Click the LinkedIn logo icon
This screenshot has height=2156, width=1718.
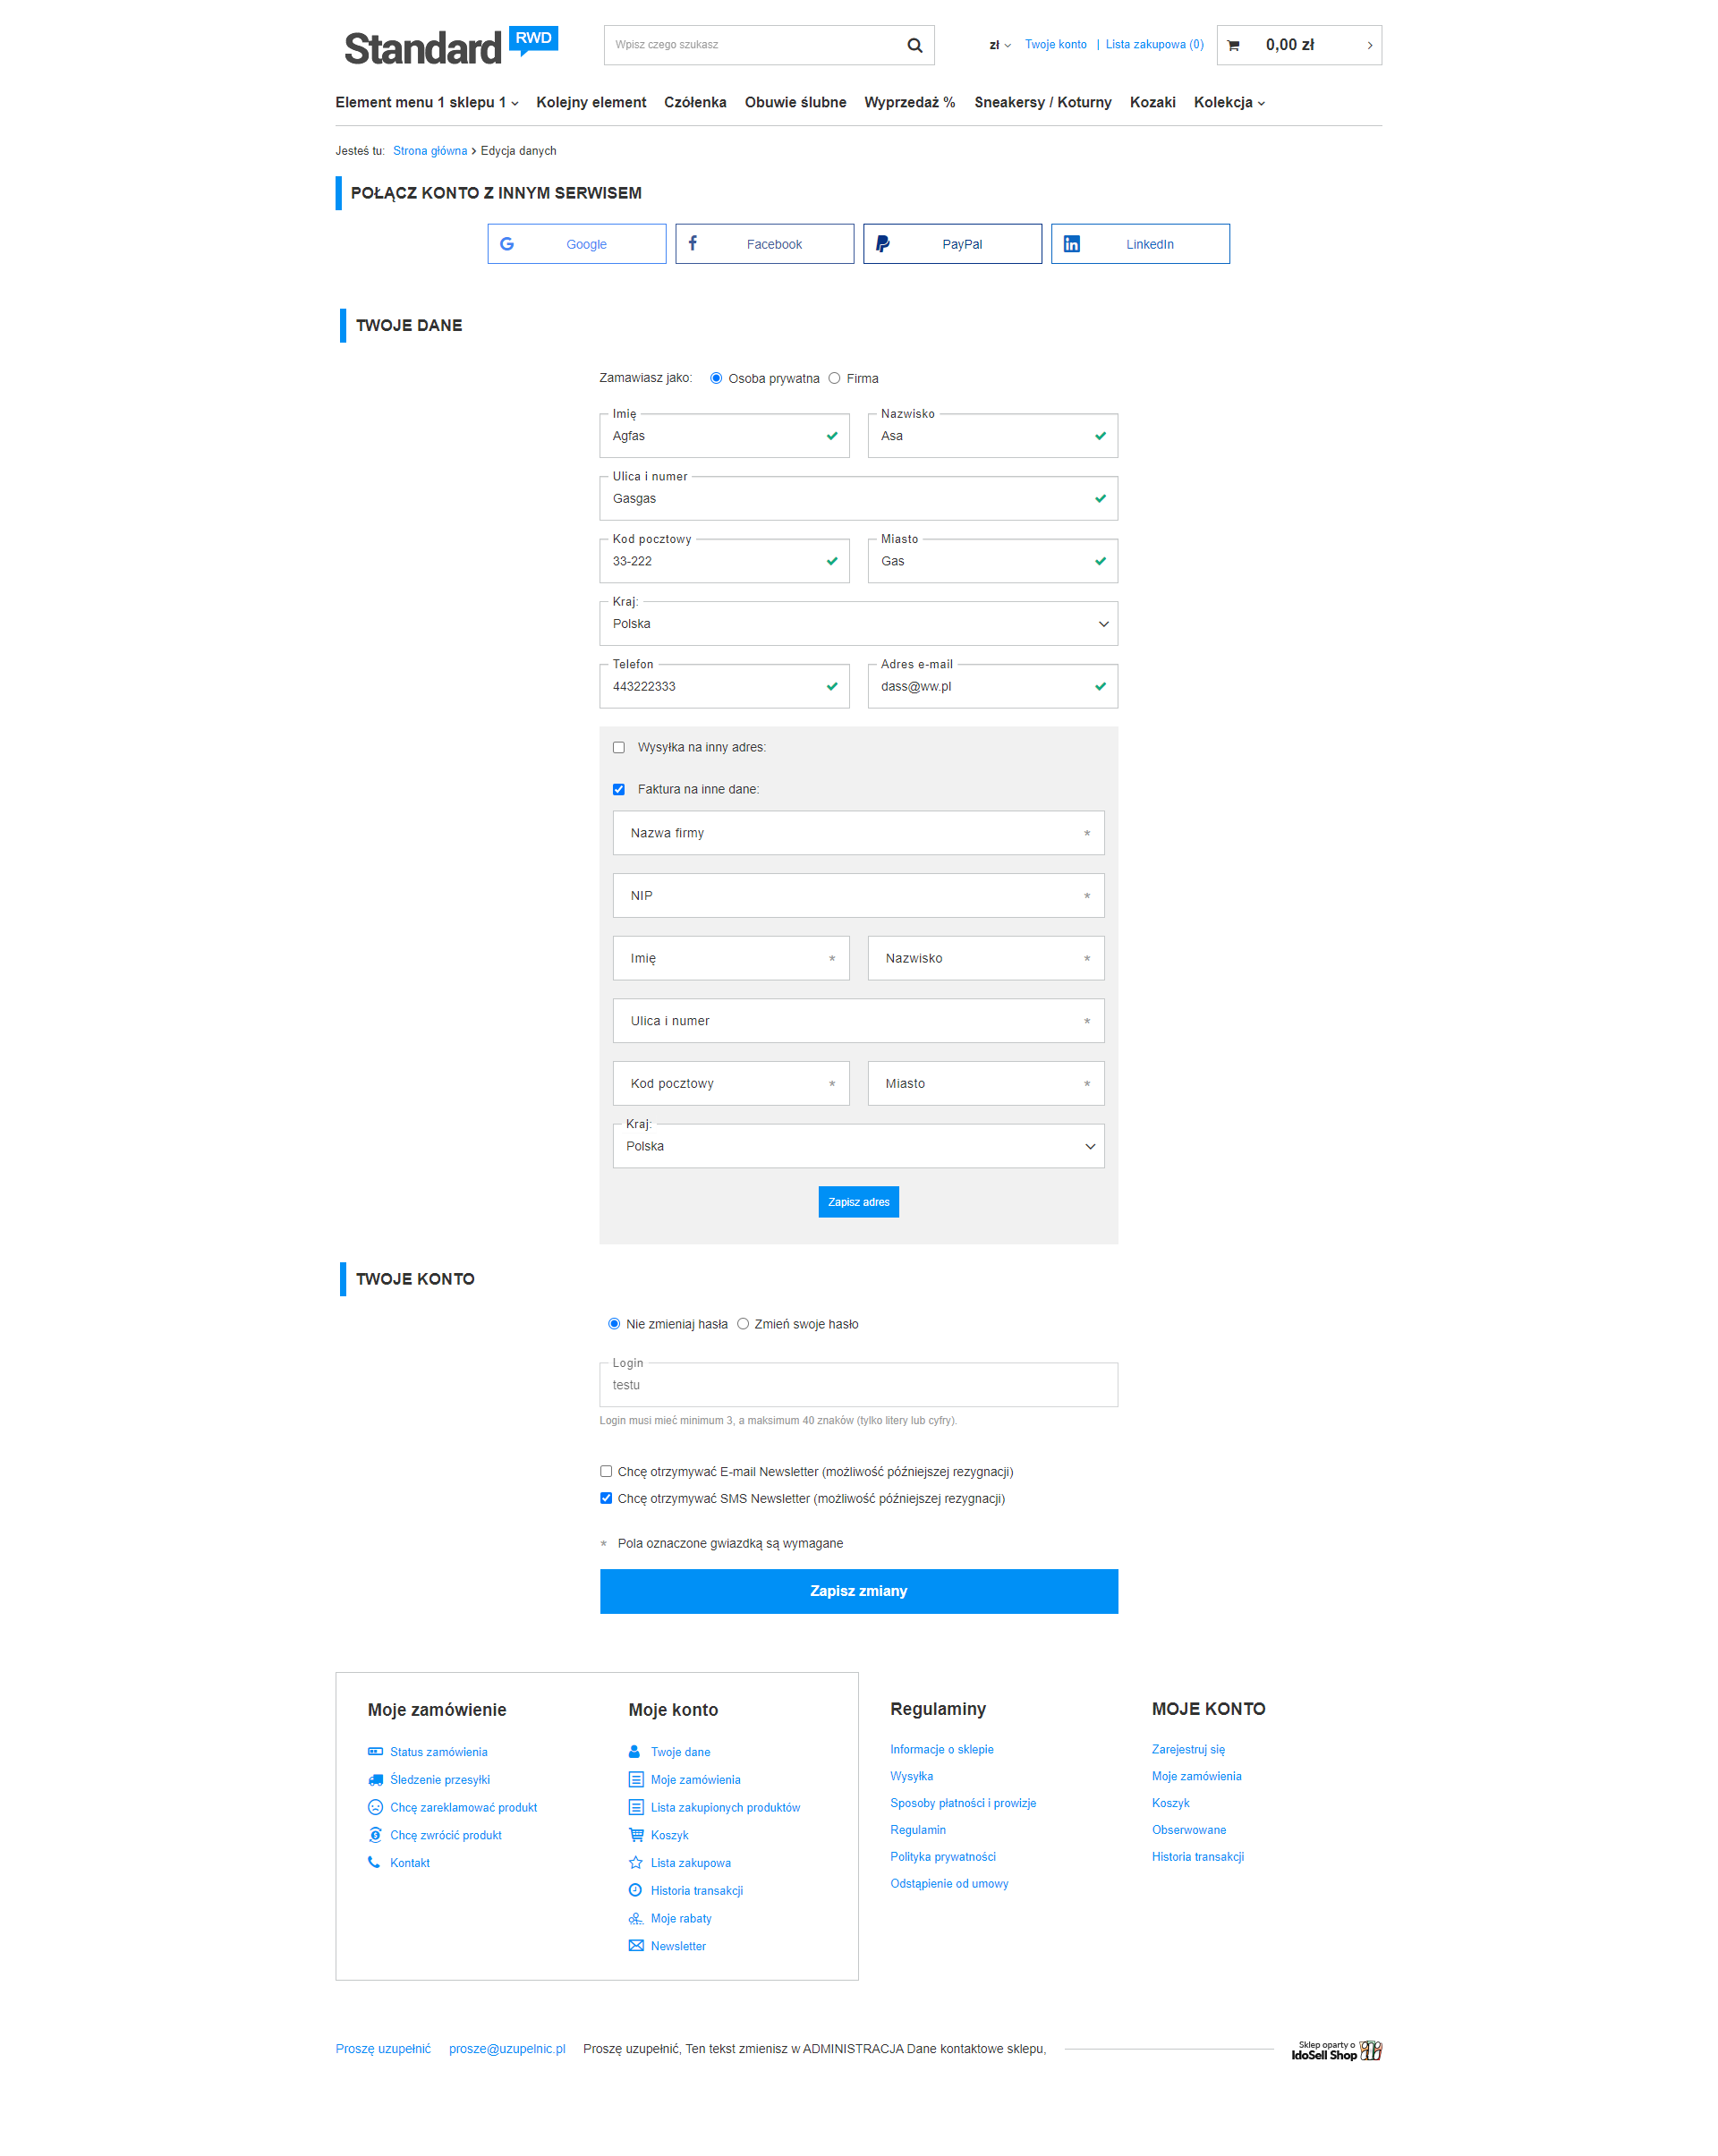(1071, 244)
